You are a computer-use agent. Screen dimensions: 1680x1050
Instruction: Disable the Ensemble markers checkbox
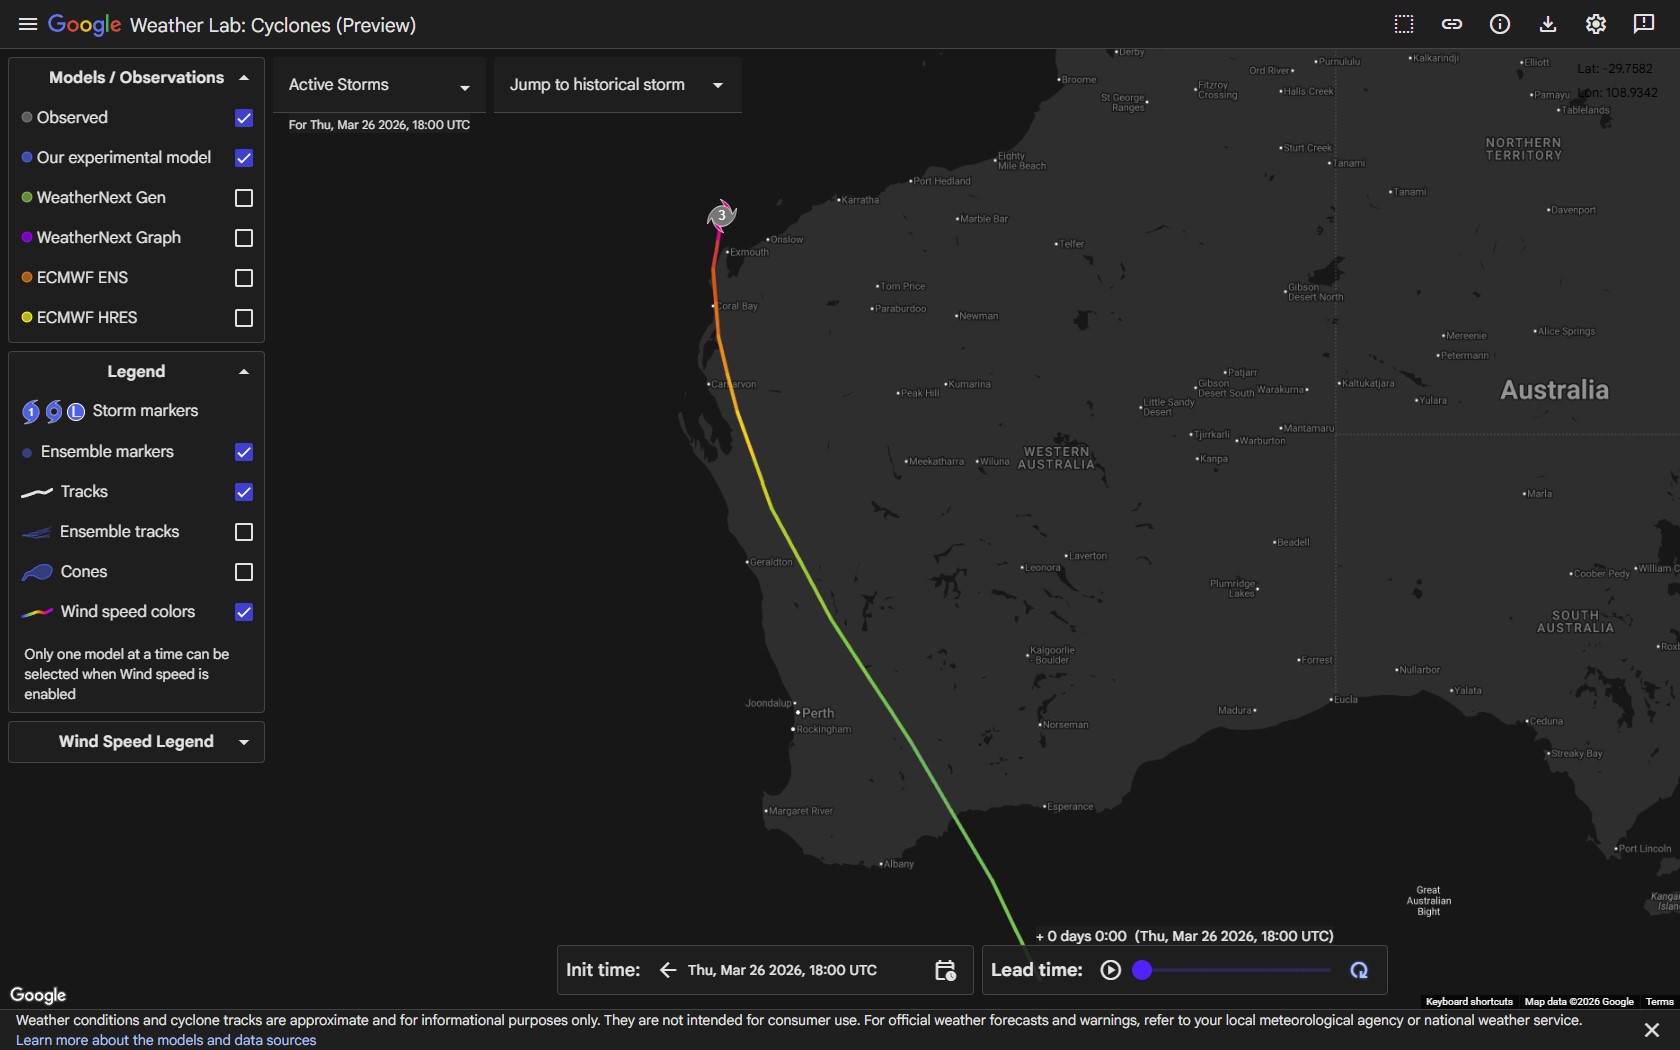[x=244, y=452]
